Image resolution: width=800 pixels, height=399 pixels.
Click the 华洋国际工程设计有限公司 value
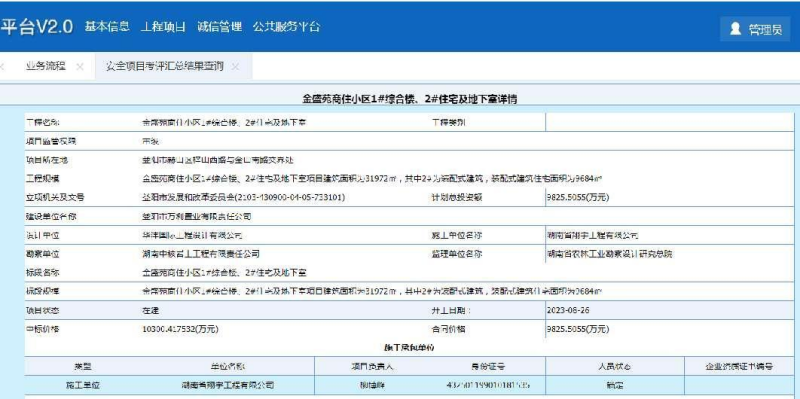point(192,235)
